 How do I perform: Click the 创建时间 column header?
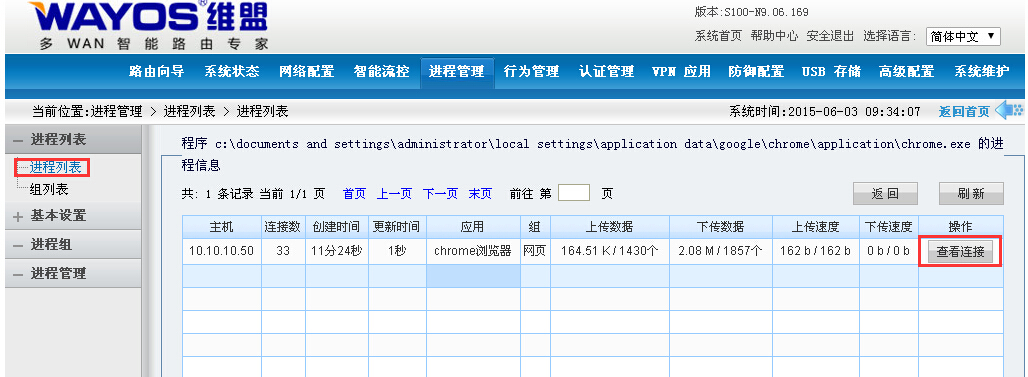click(x=336, y=227)
